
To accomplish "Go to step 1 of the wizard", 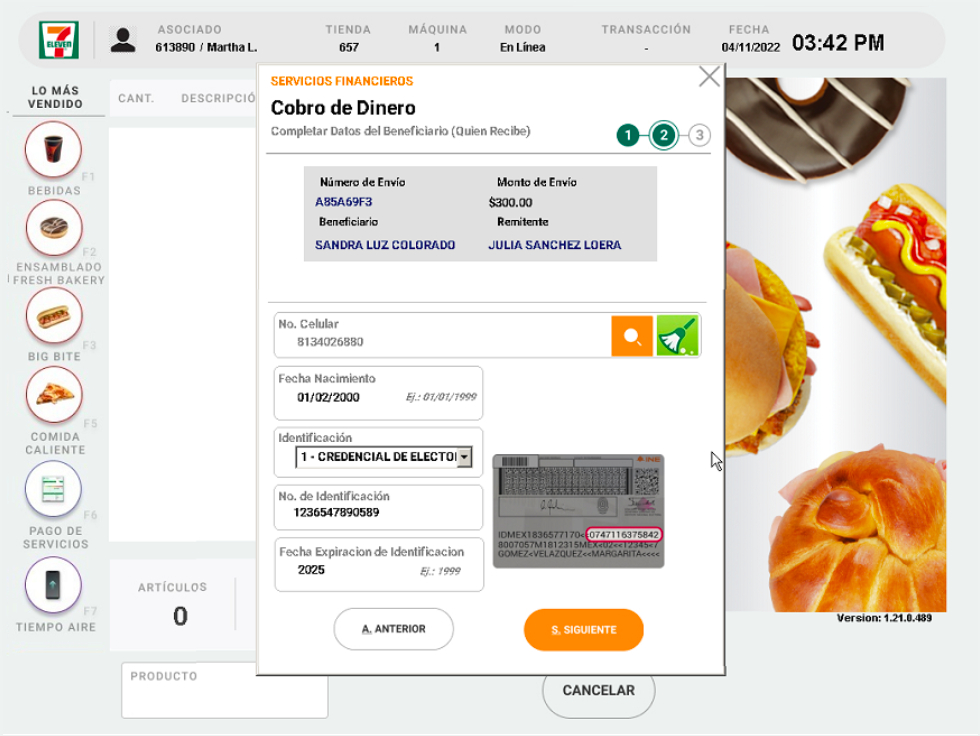I will click(627, 135).
